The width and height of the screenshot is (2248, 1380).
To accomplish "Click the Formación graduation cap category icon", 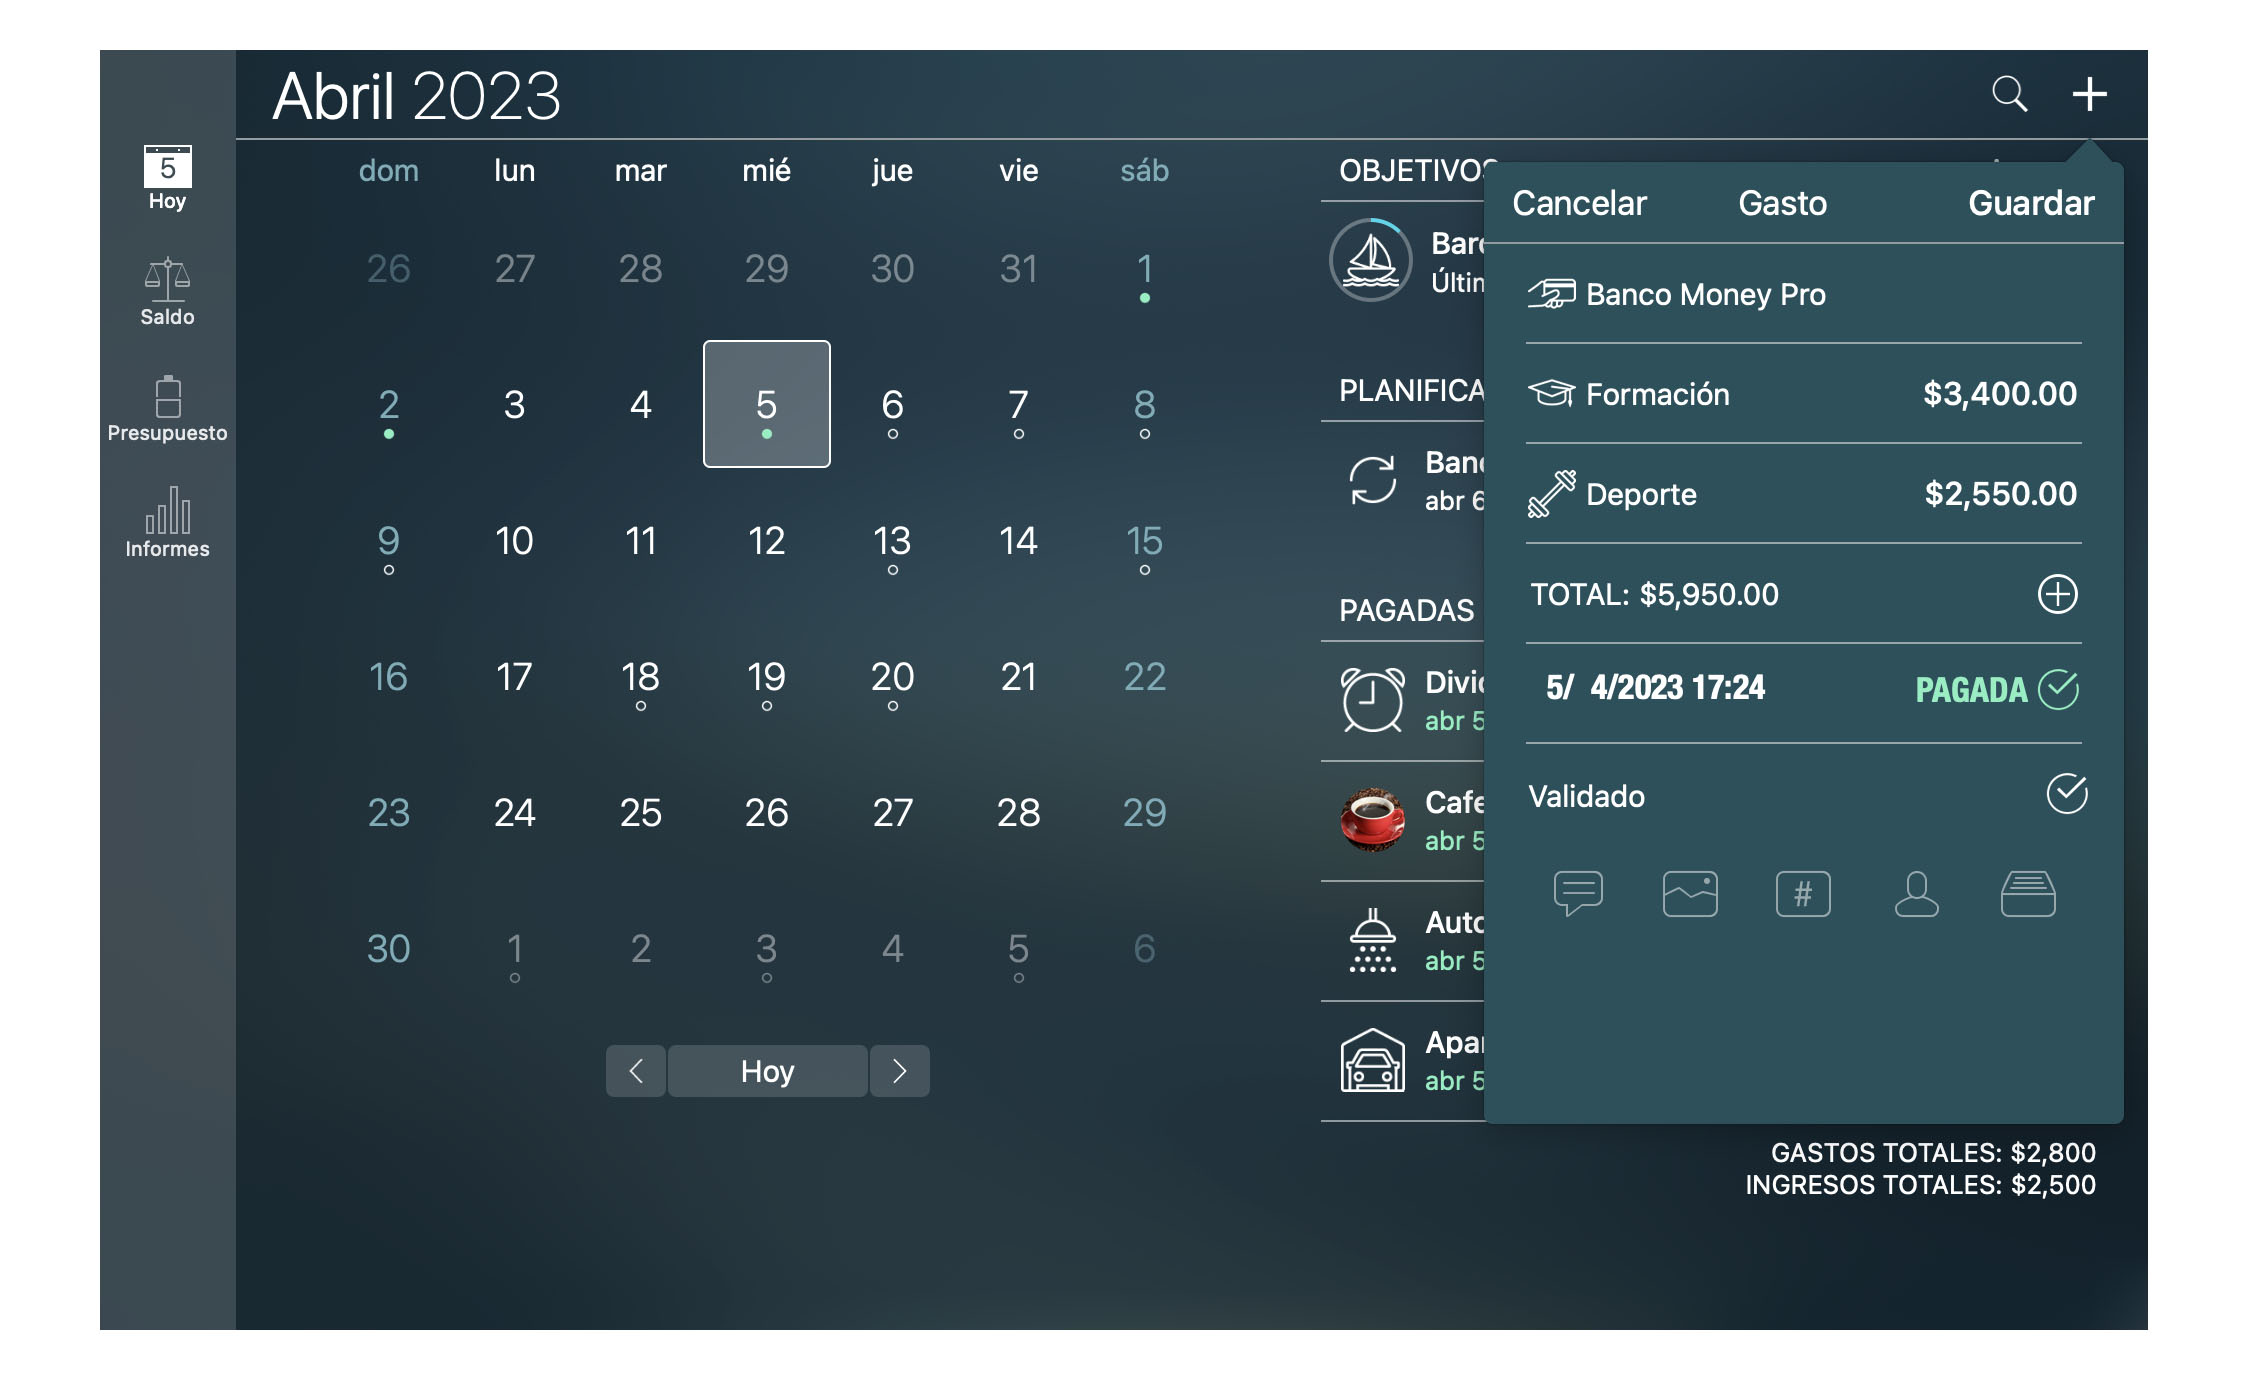I will [x=1551, y=392].
